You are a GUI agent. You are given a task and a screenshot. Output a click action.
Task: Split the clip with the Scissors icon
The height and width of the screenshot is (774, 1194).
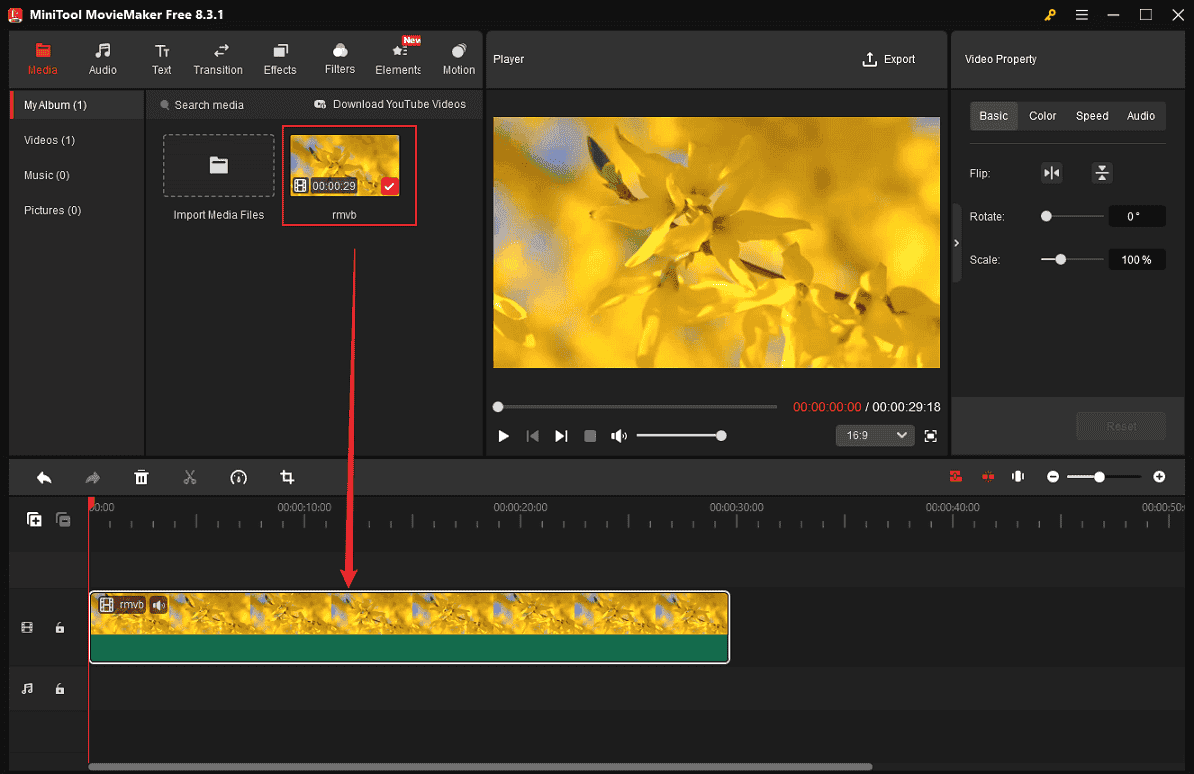(x=190, y=477)
